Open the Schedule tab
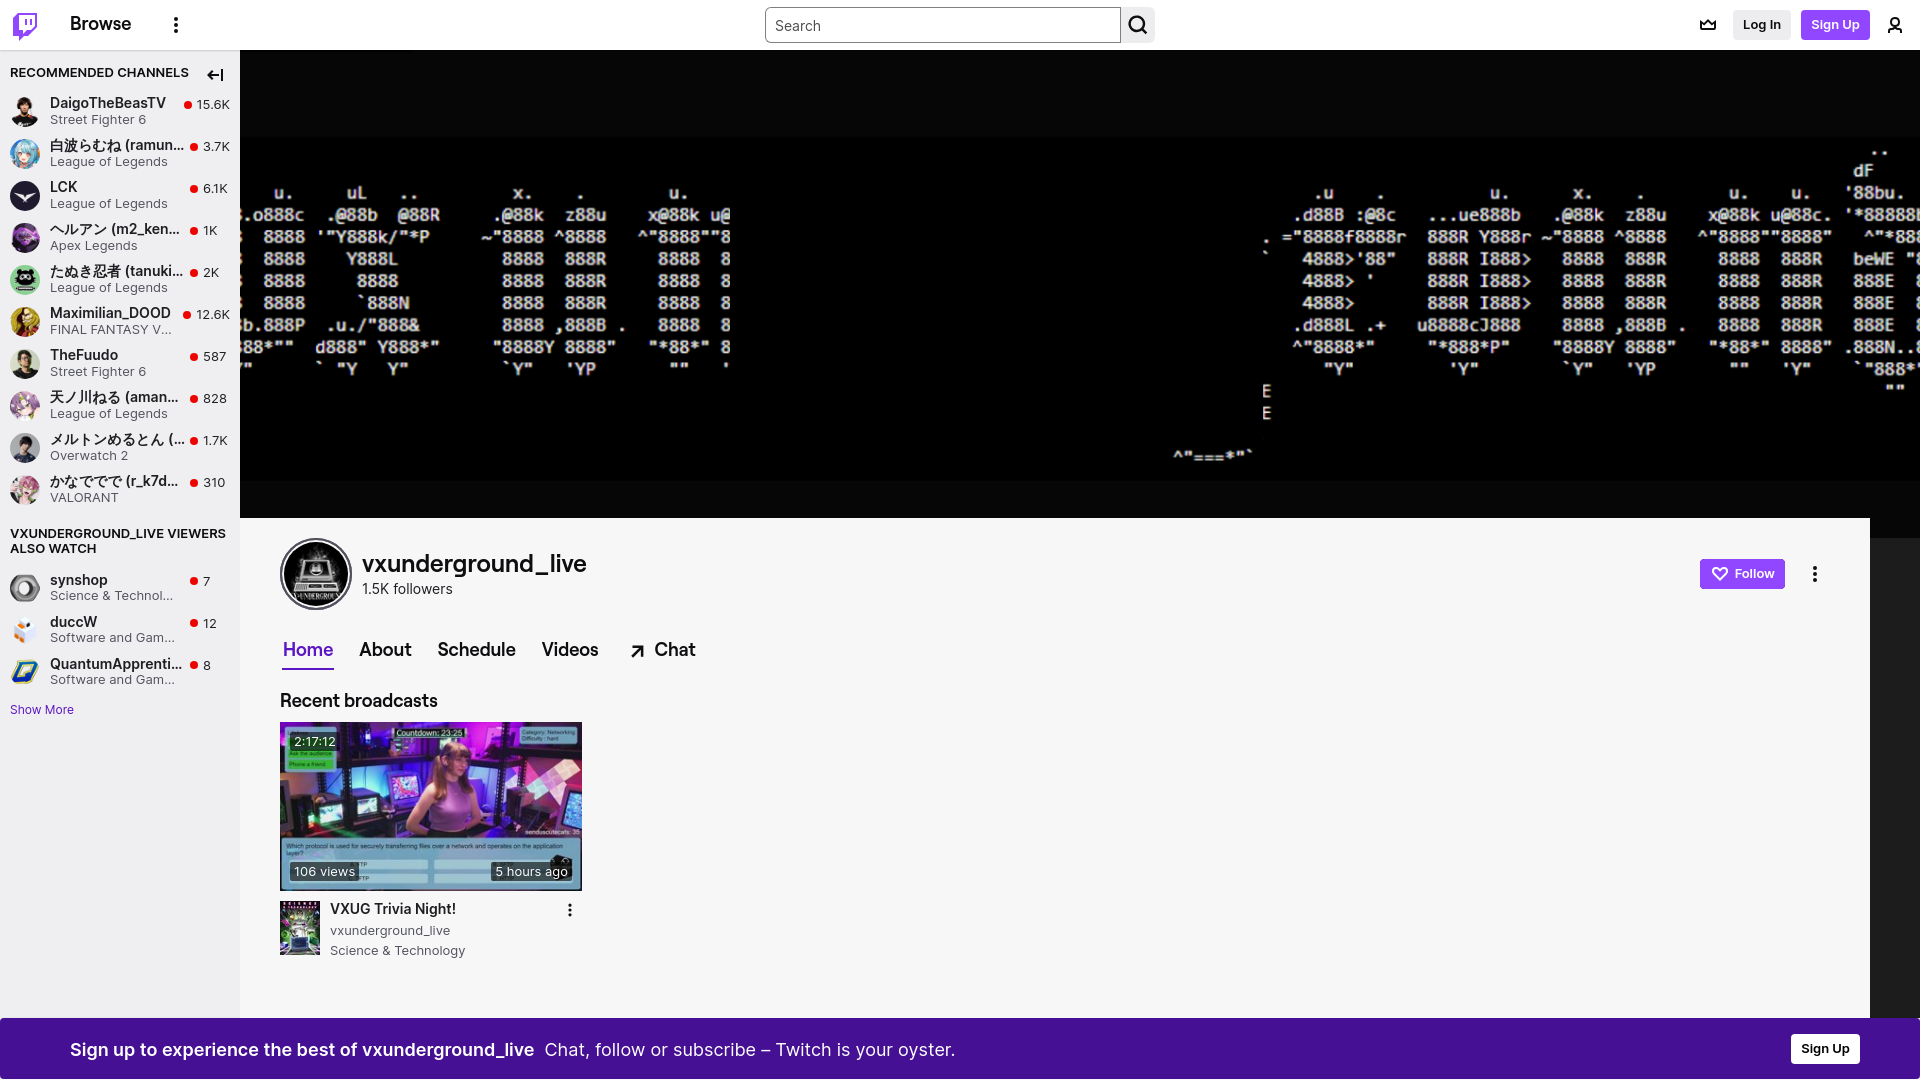 pyautogui.click(x=476, y=650)
